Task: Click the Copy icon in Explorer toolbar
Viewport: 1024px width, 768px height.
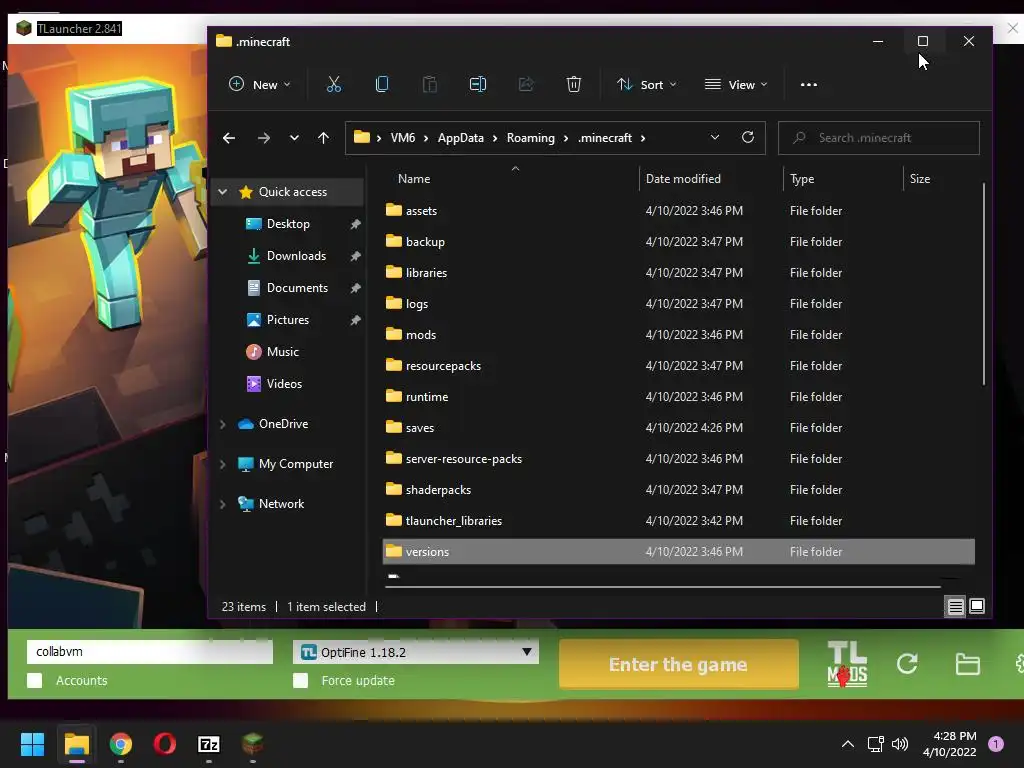Action: coord(382,84)
